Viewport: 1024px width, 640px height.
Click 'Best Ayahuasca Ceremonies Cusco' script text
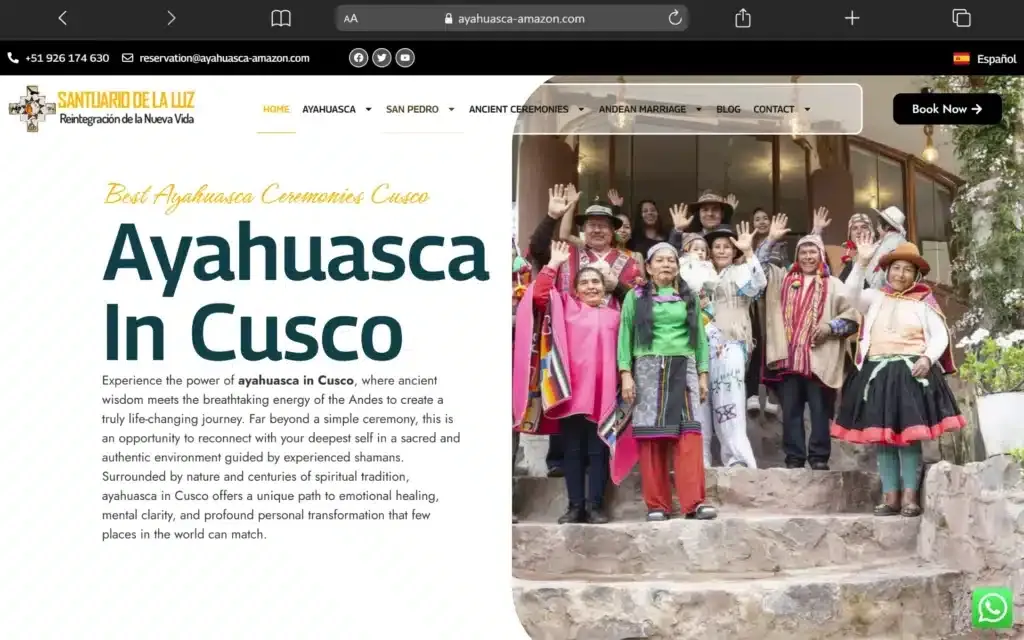[x=266, y=195]
